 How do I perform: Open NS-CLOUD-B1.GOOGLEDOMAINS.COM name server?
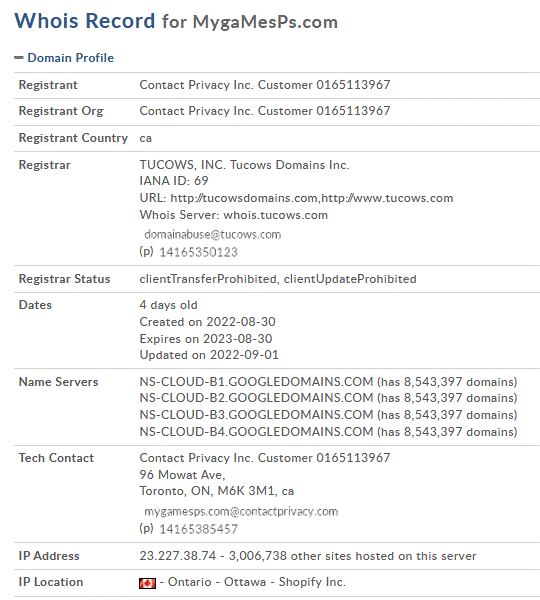point(256,382)
